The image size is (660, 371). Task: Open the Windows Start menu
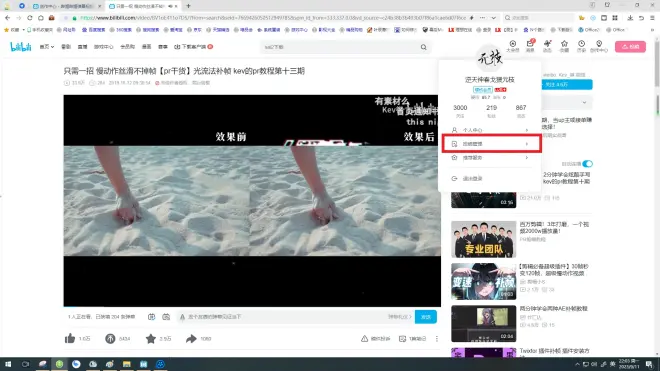8,364
